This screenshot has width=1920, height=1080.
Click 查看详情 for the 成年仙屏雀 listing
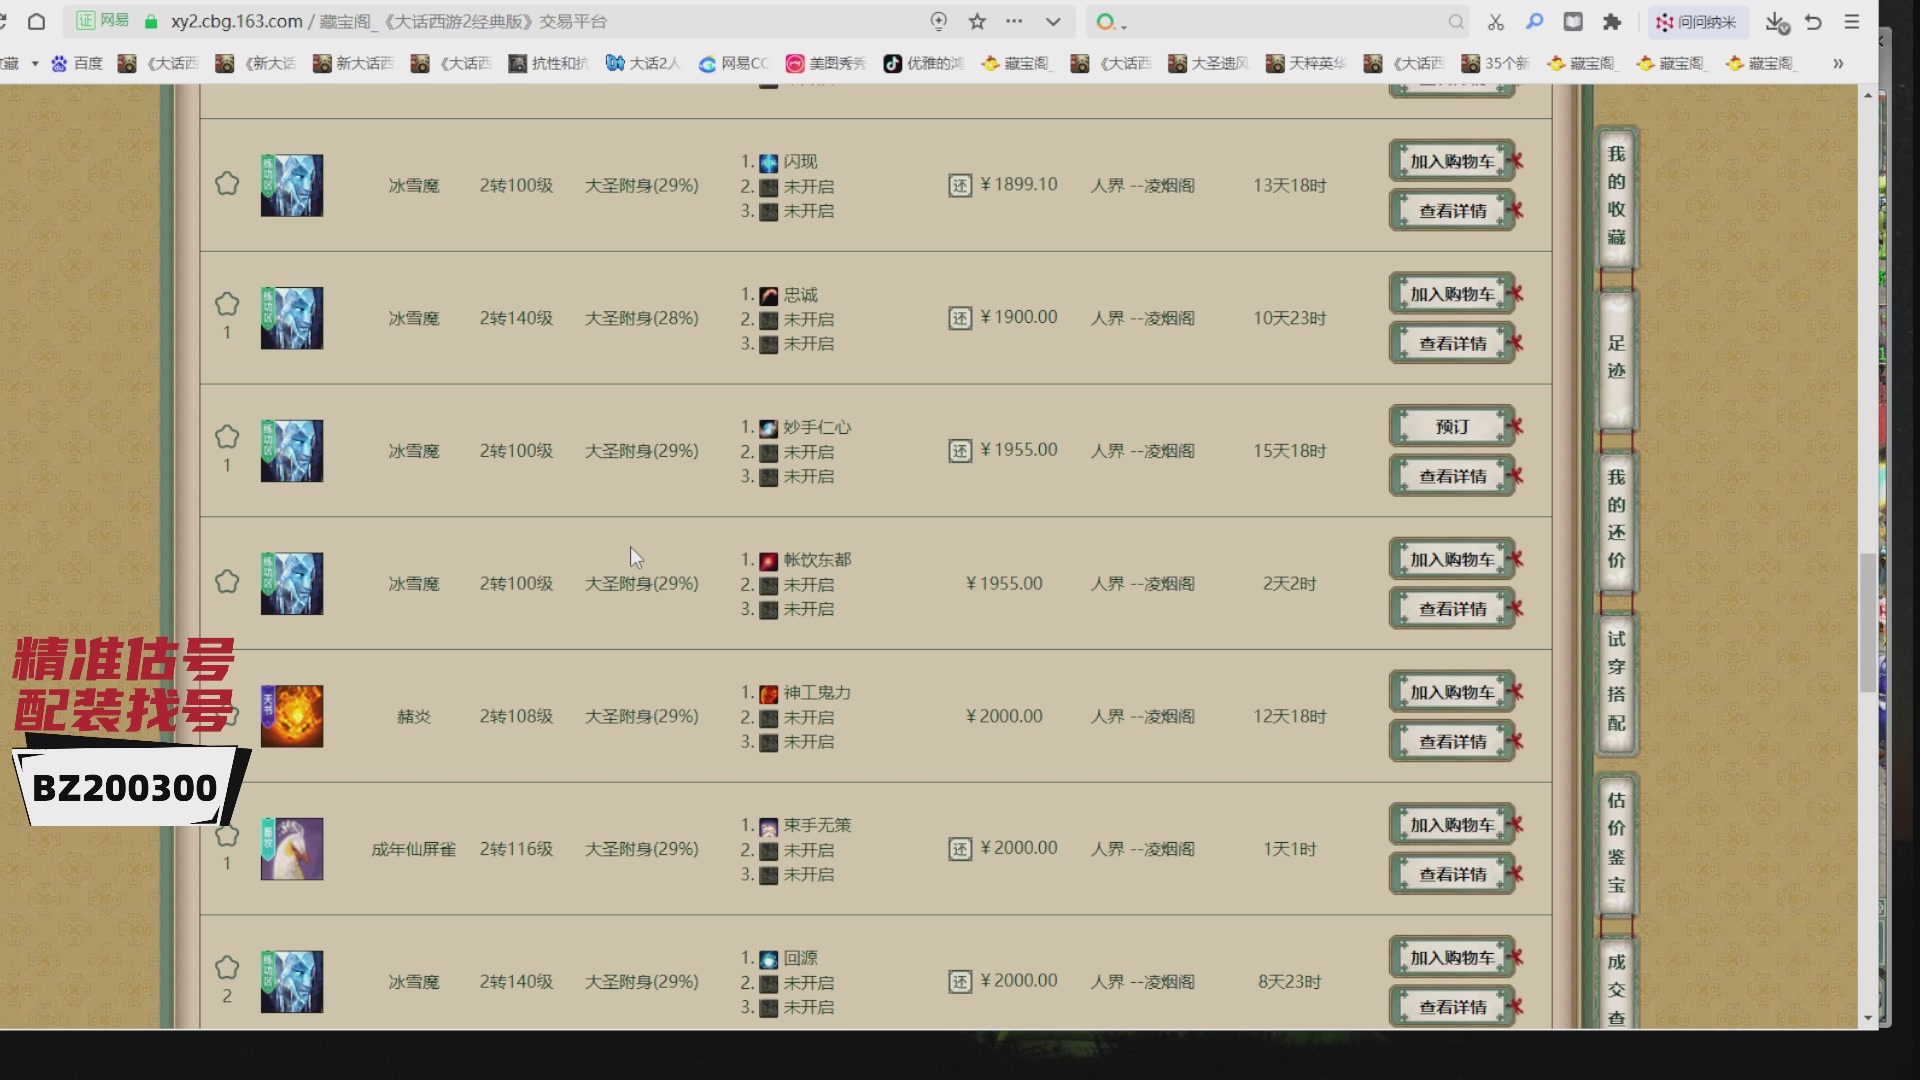point(1451,874)
